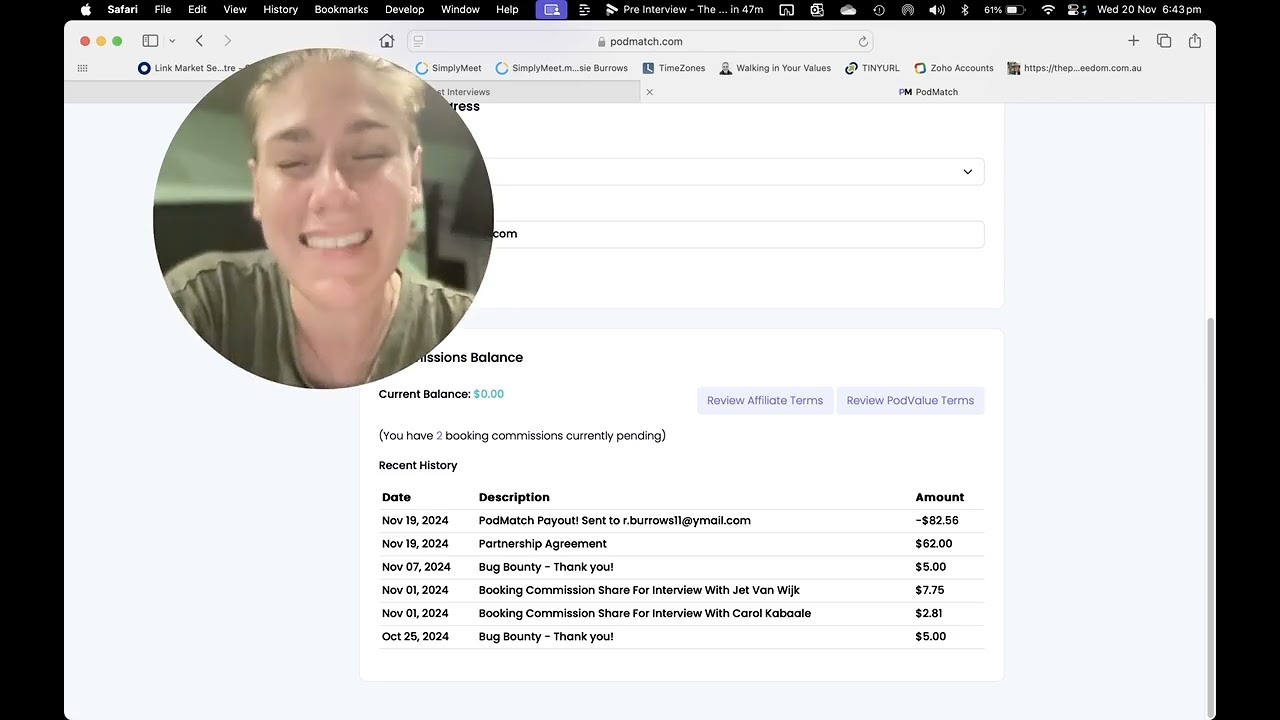Click the $0.00 current balance value
This screenshot has height=720, width=1280.
(489, 394)
